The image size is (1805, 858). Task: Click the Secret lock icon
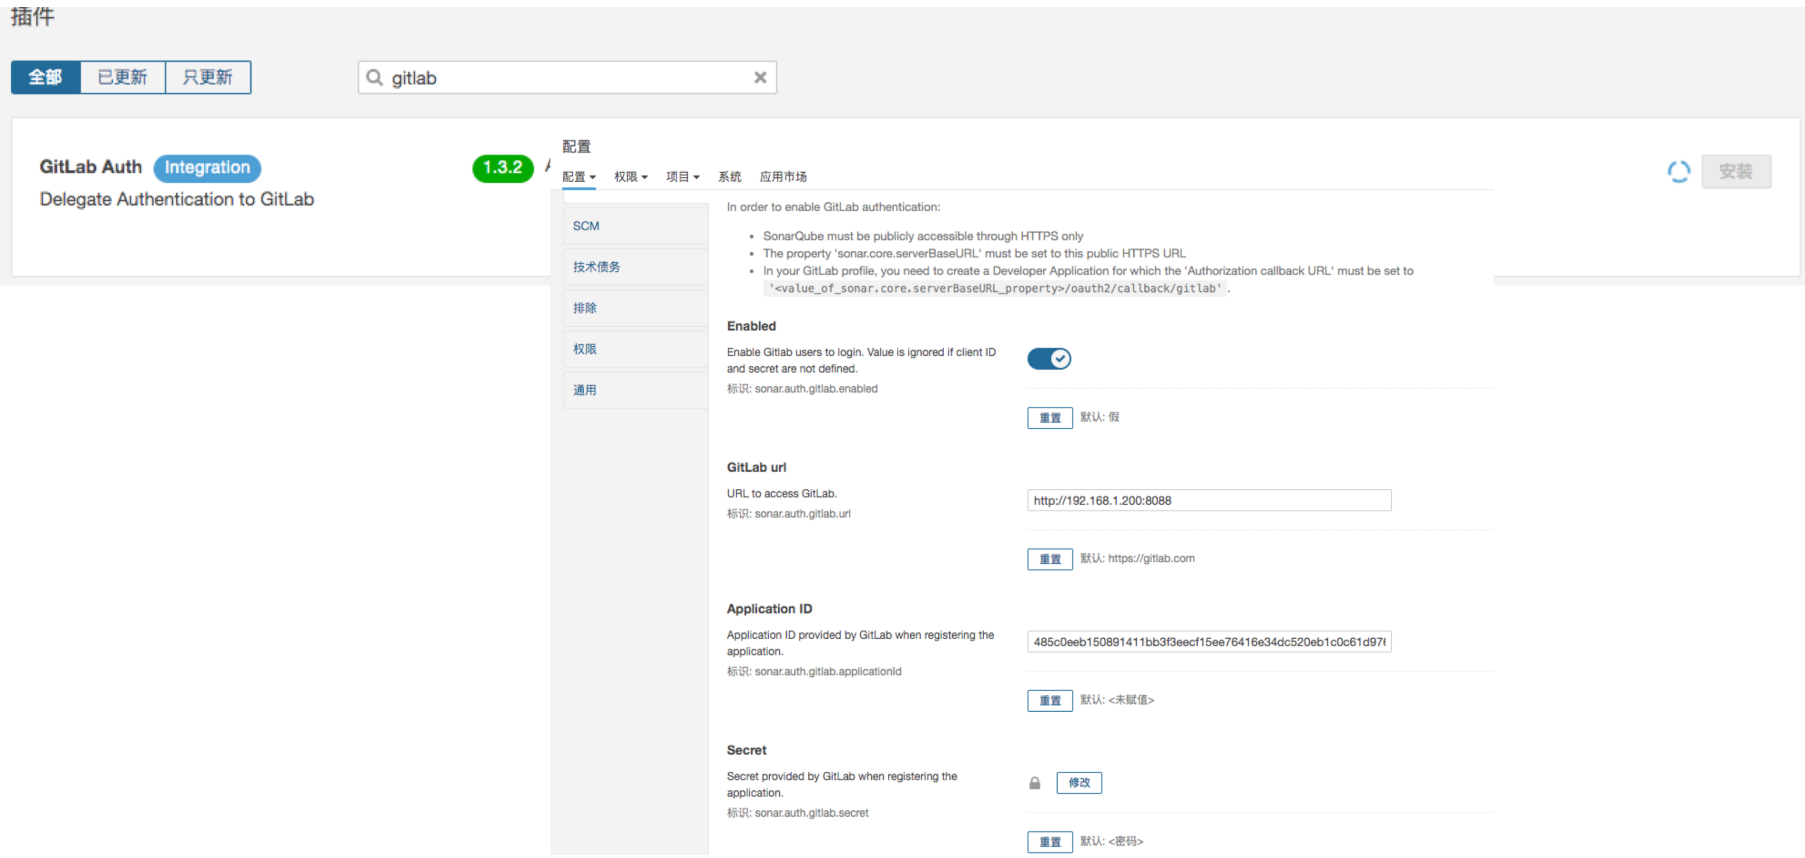click(x=1035, y=783)
